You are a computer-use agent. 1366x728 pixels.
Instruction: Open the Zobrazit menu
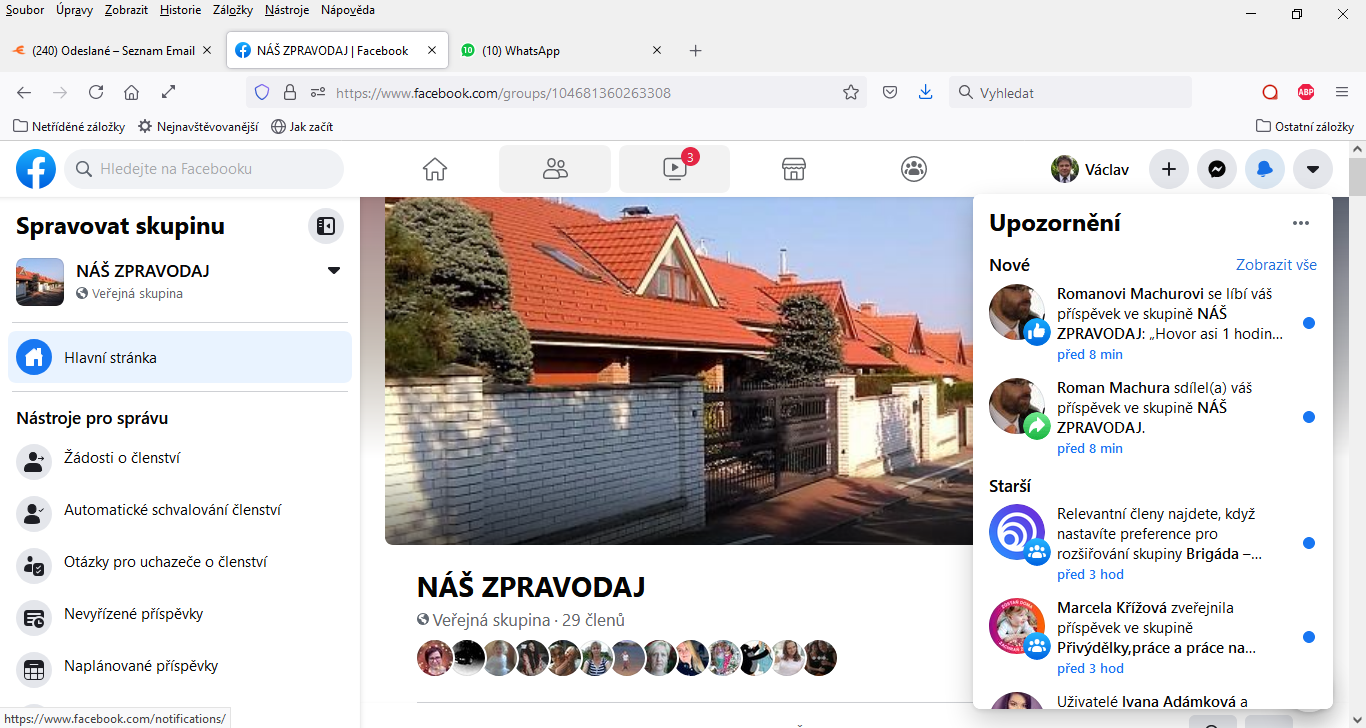(x=127, y=10)
